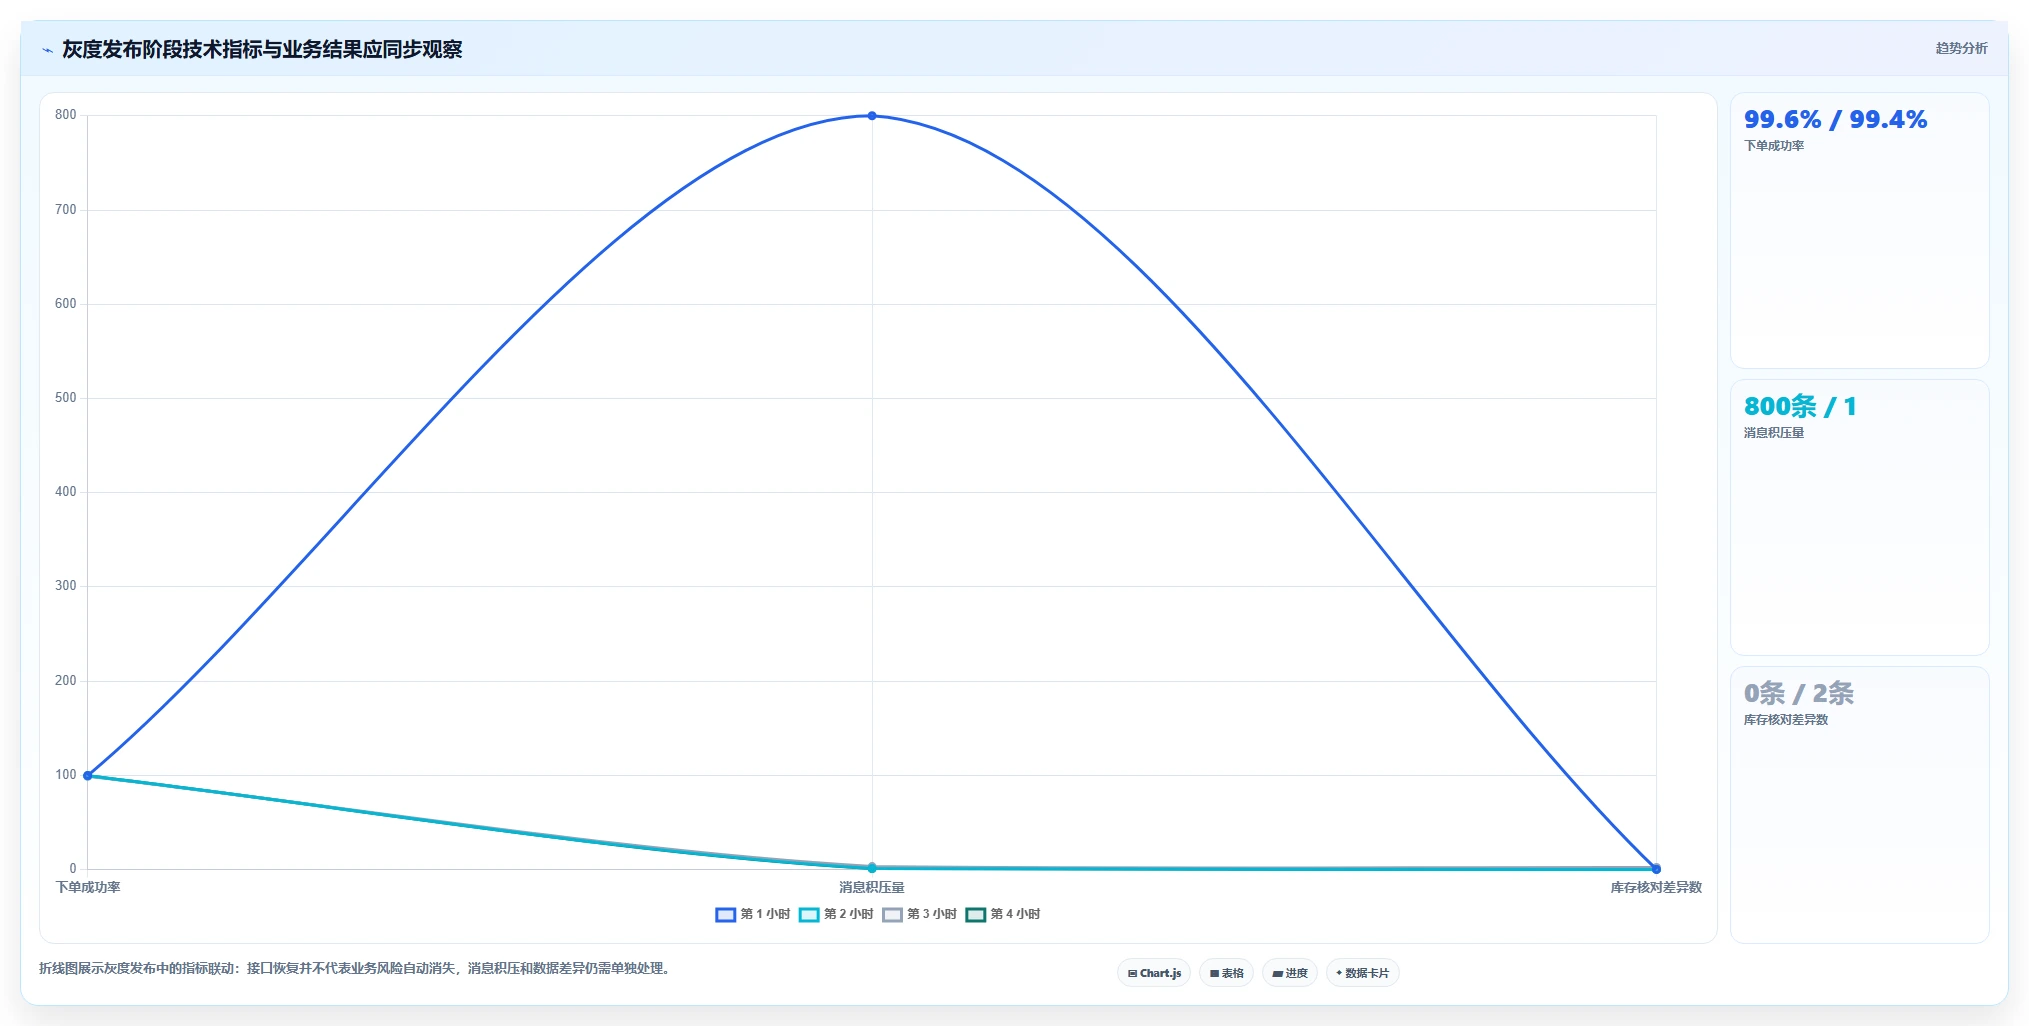Click the 趋势分析 label in the header
The image size is (2029, 1026).
click(1961, 48)
